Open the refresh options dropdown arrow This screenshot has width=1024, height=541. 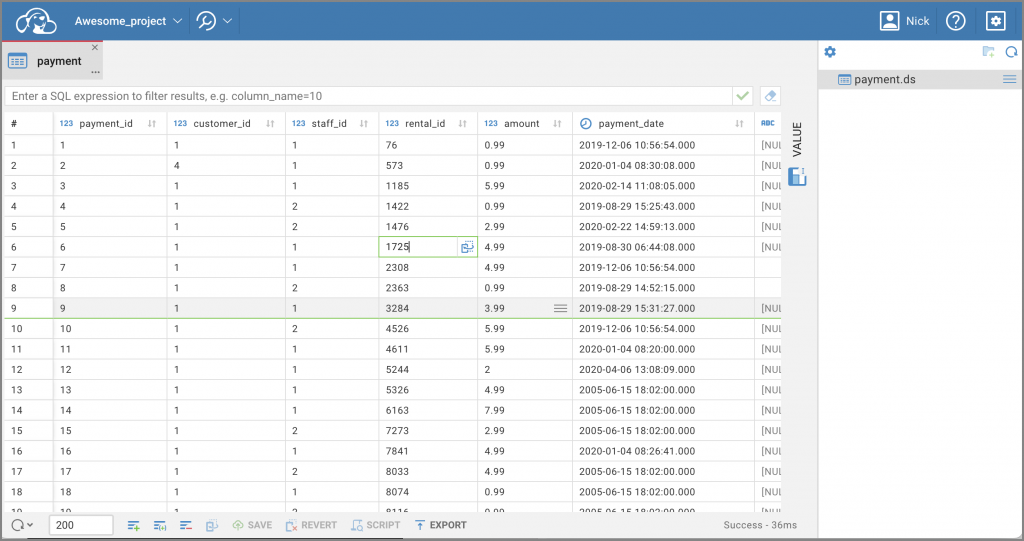point(30,525)
